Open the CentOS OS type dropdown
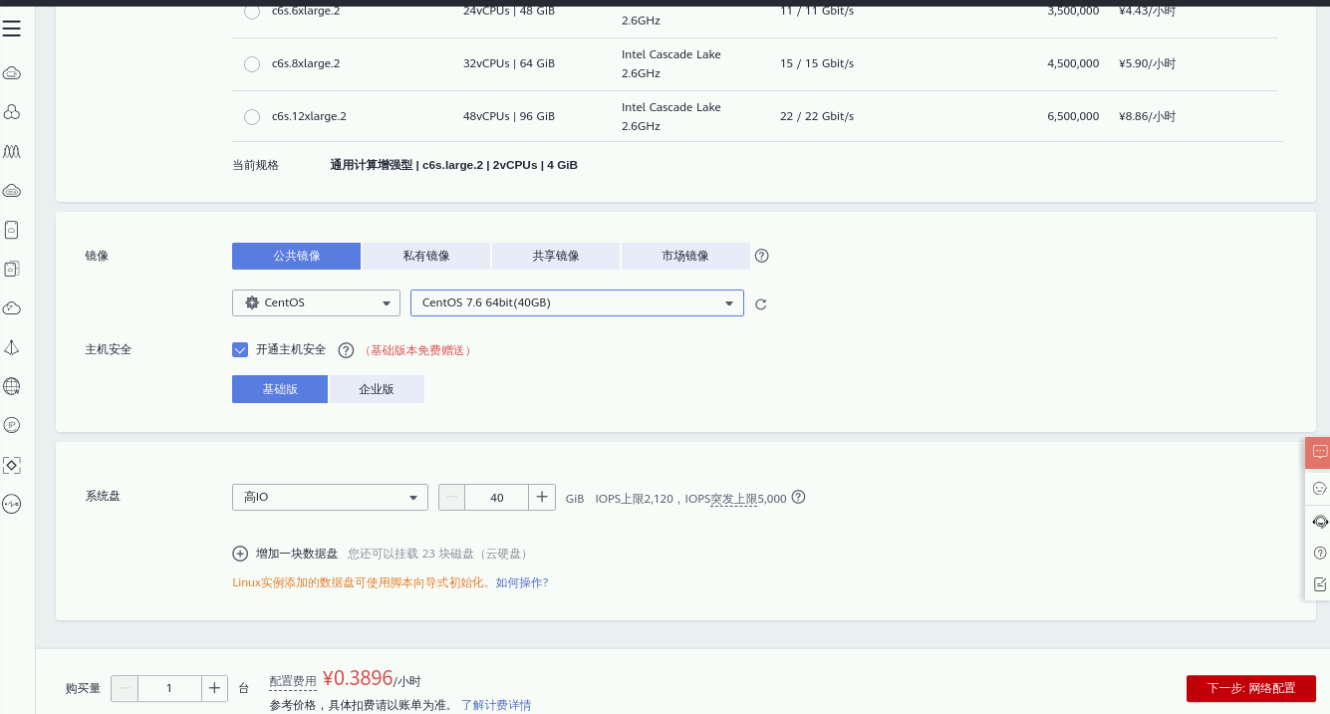This screenshot has height=714, width=1330. point(316,303)
